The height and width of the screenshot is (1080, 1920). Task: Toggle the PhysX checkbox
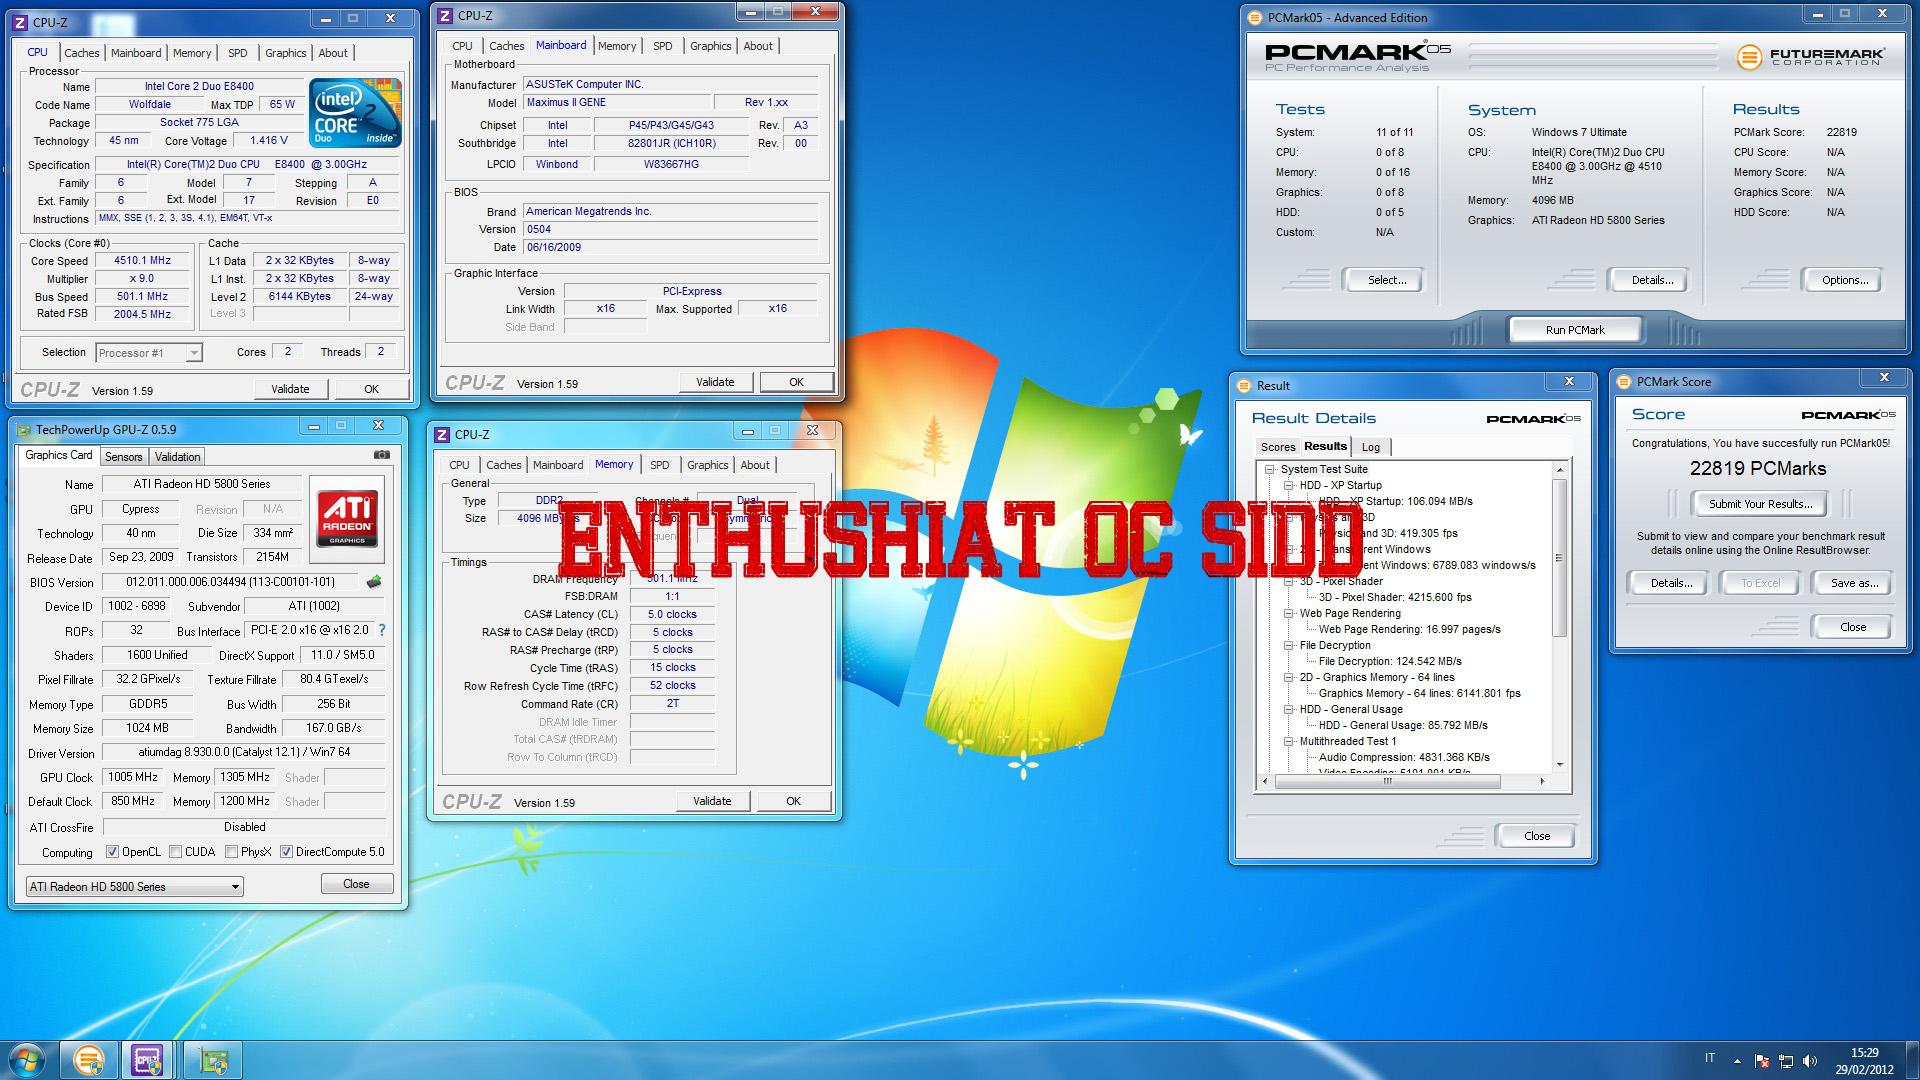click(x=232, y=852)
